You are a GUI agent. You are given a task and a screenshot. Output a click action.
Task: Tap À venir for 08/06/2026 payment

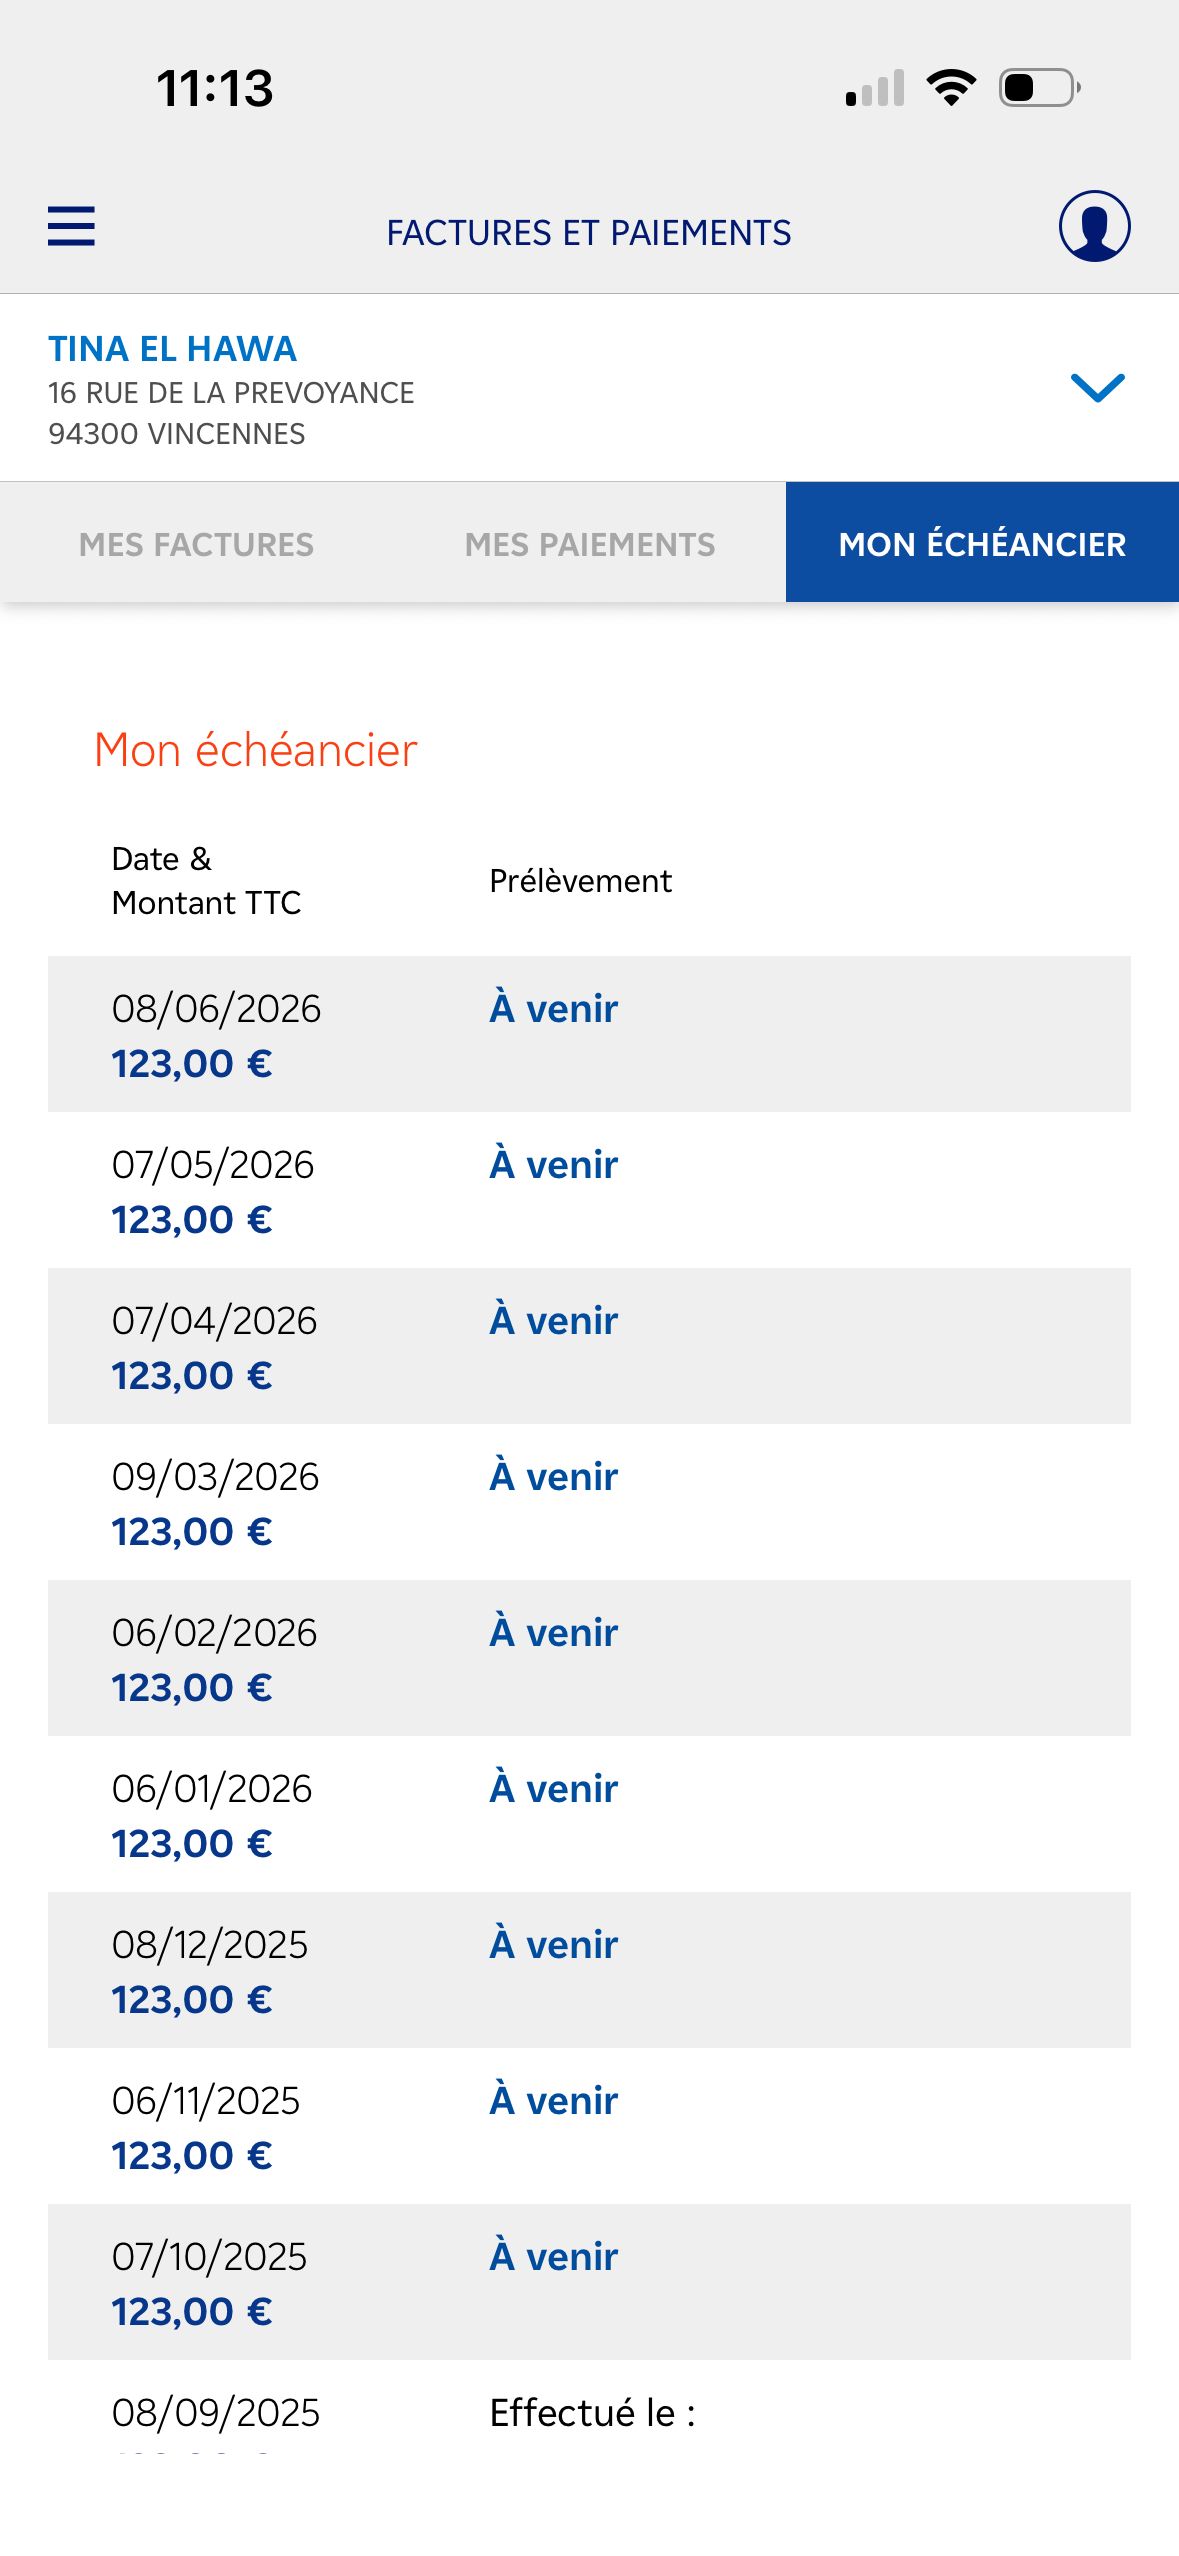[x=553, y=1008]
